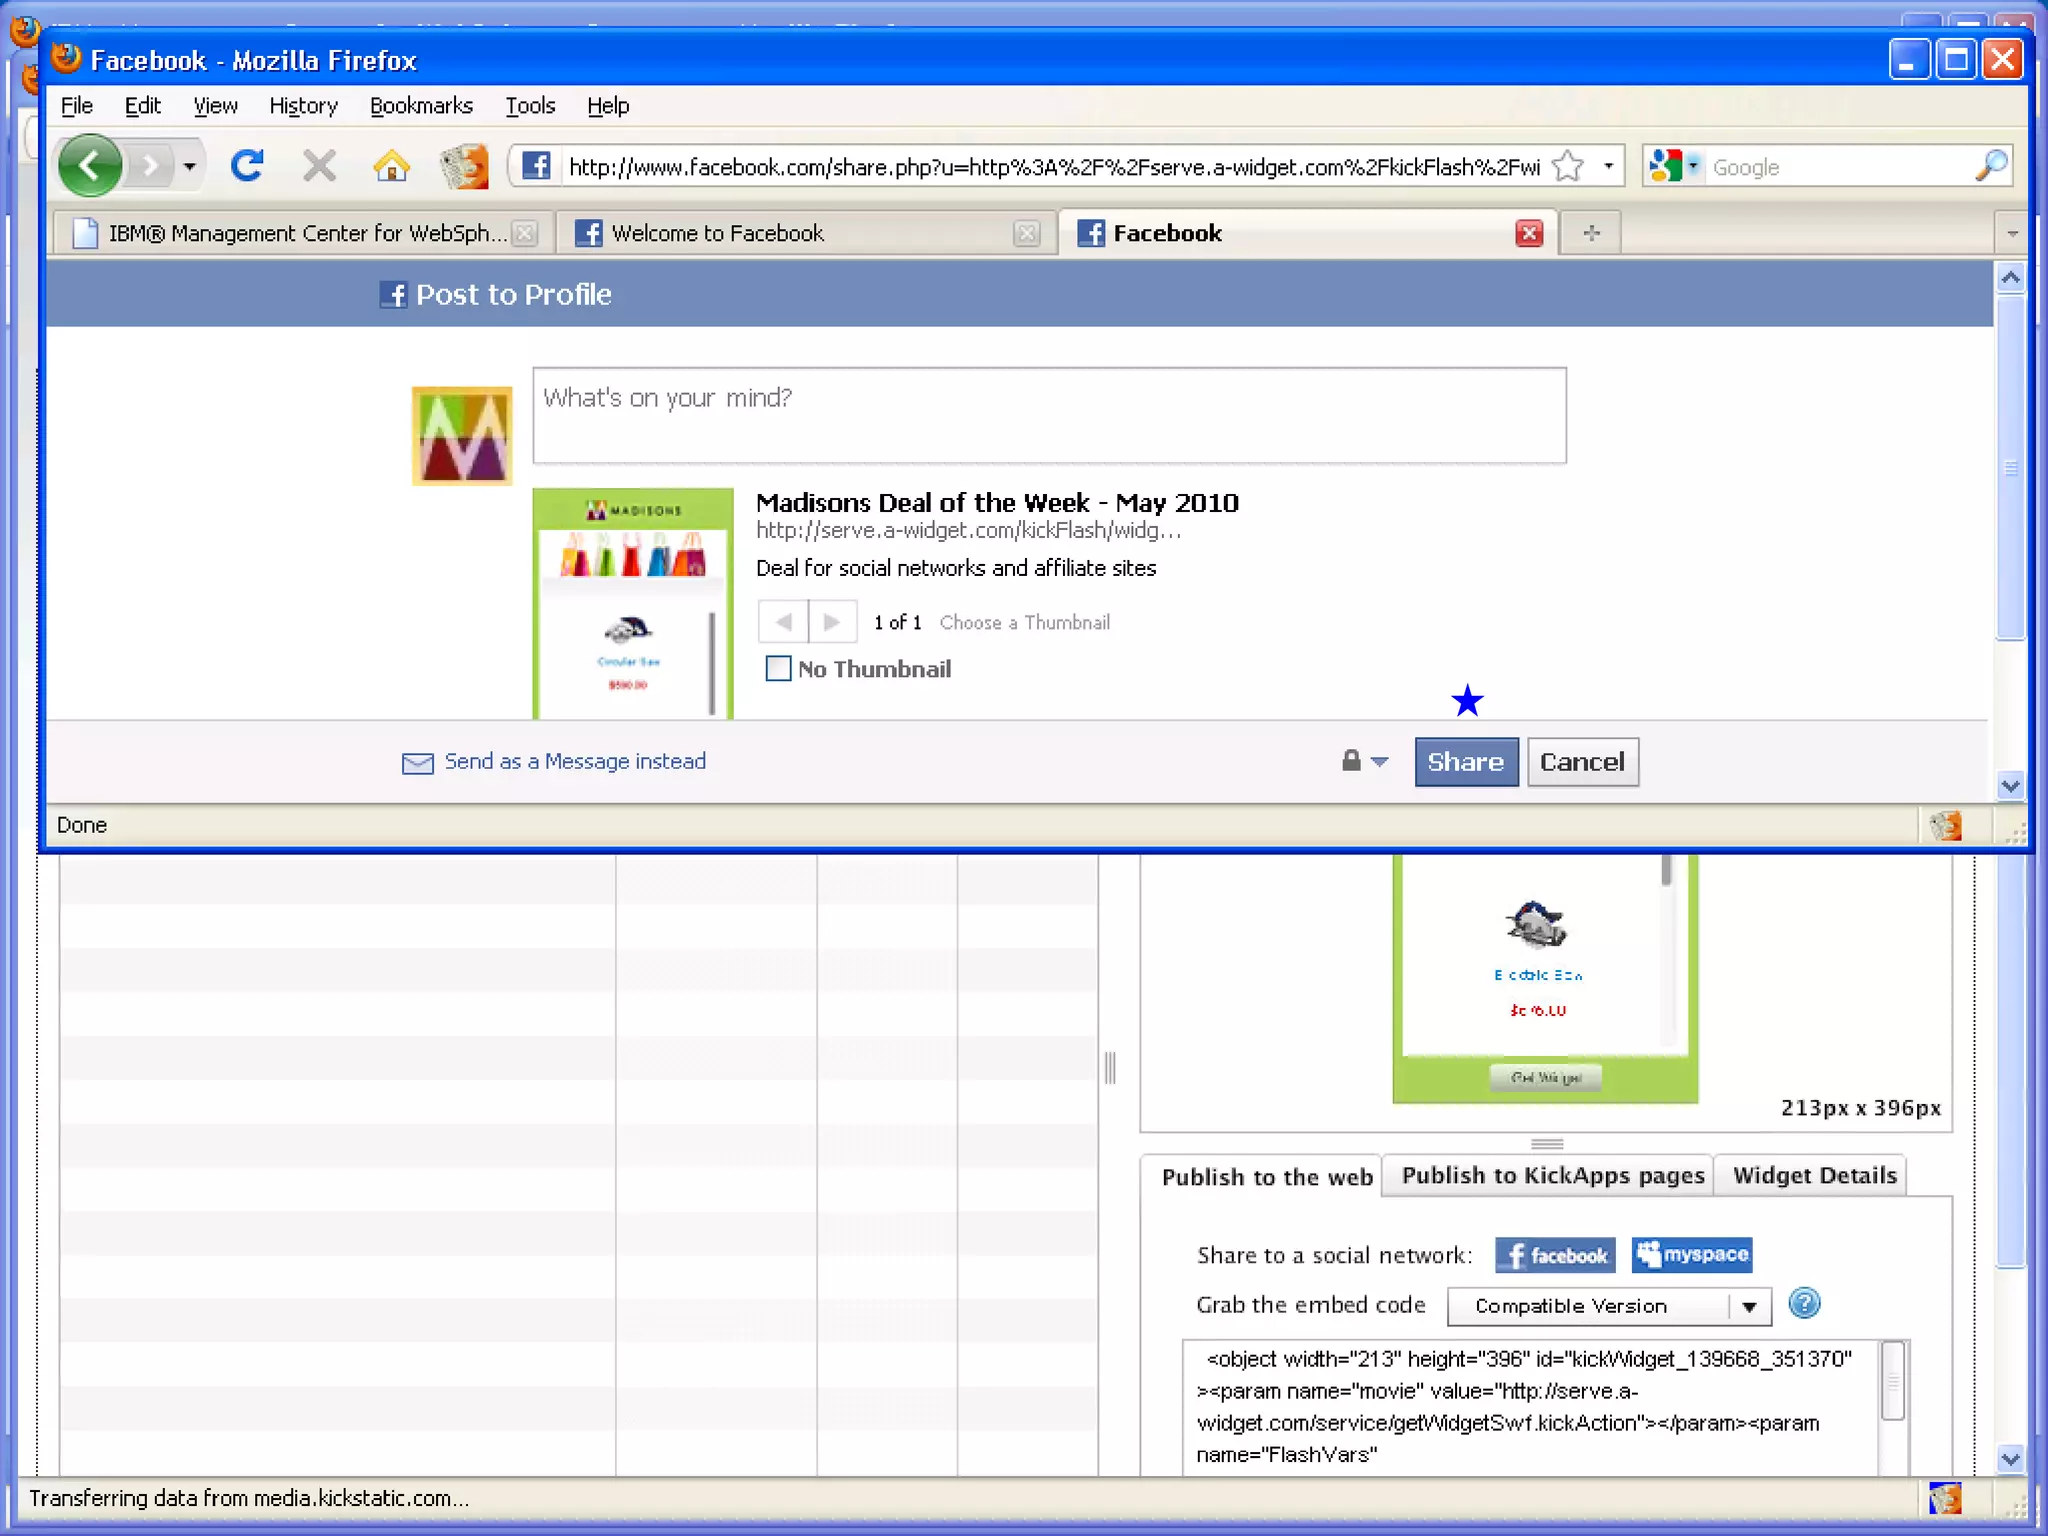
Task: Bookmark page with star icon in address bar
Action: click(1568, 166)
